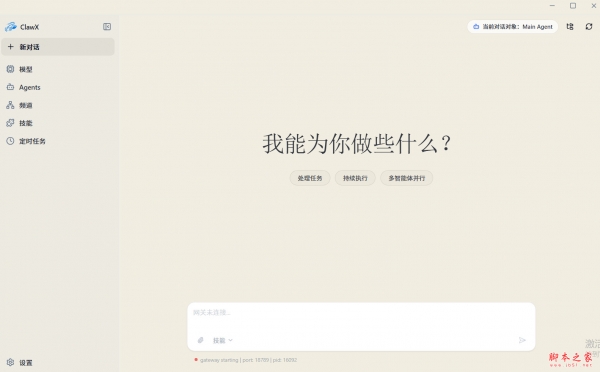Collapse the sidebar with the panel icon
The image size is (600, 372).
(x=107, y=26)
